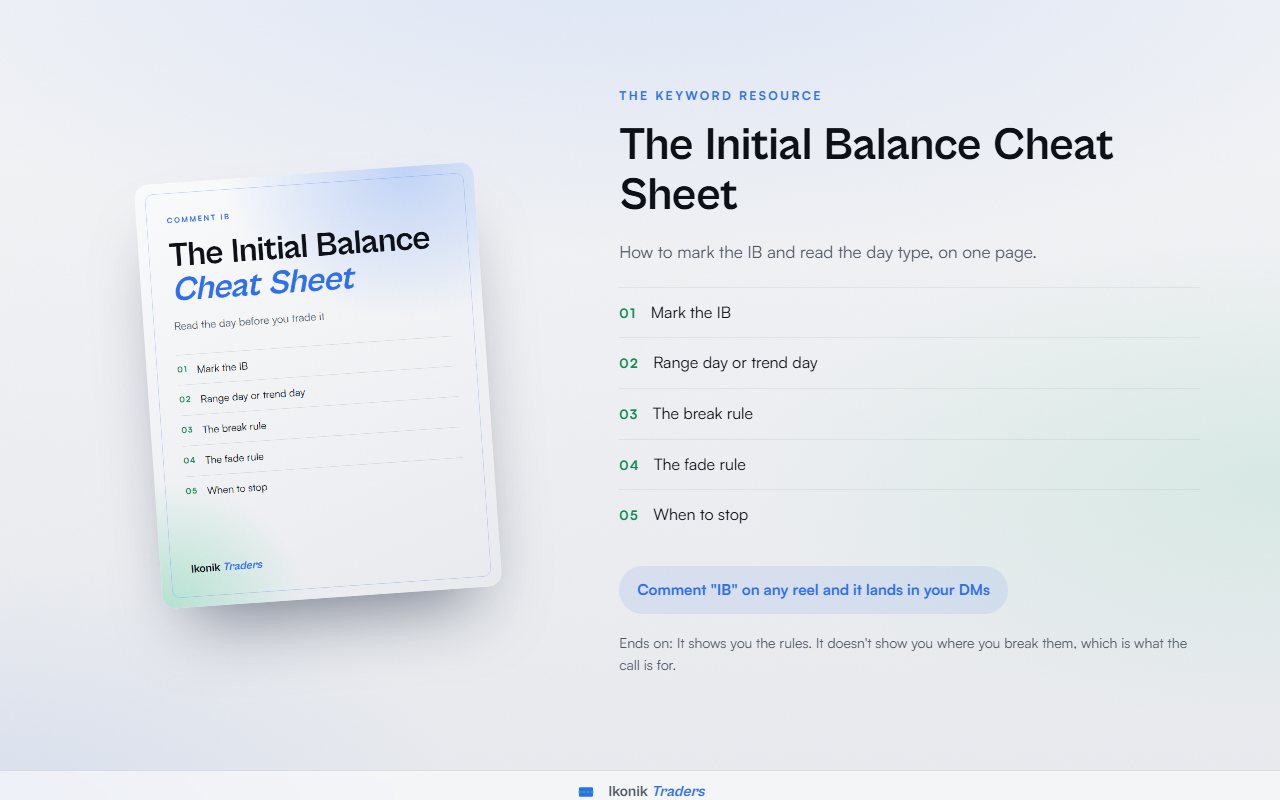
Task: Click the blue Ikonik logo icon in footer
Action: click(x=586, y=791)
